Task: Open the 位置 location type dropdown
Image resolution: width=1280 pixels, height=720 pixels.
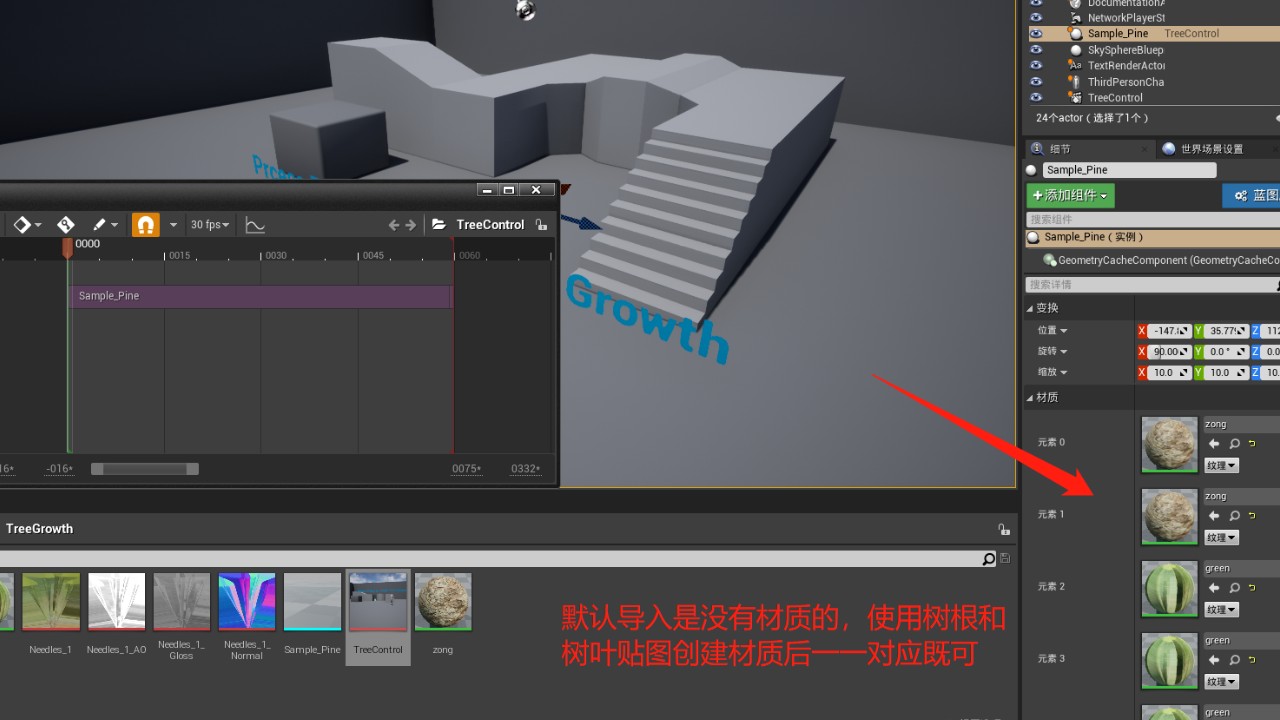Action: (1052, 330)
